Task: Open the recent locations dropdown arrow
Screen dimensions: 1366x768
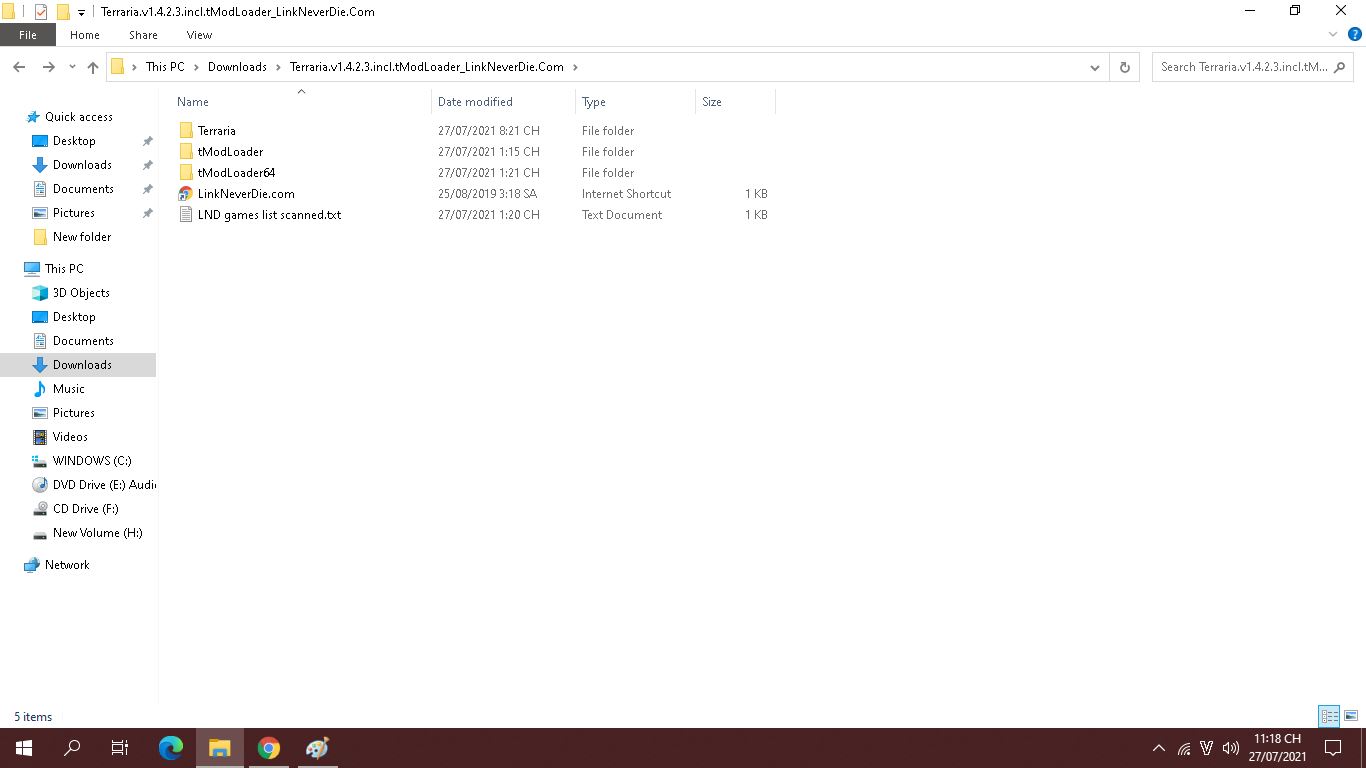Action: click(72, 67)
